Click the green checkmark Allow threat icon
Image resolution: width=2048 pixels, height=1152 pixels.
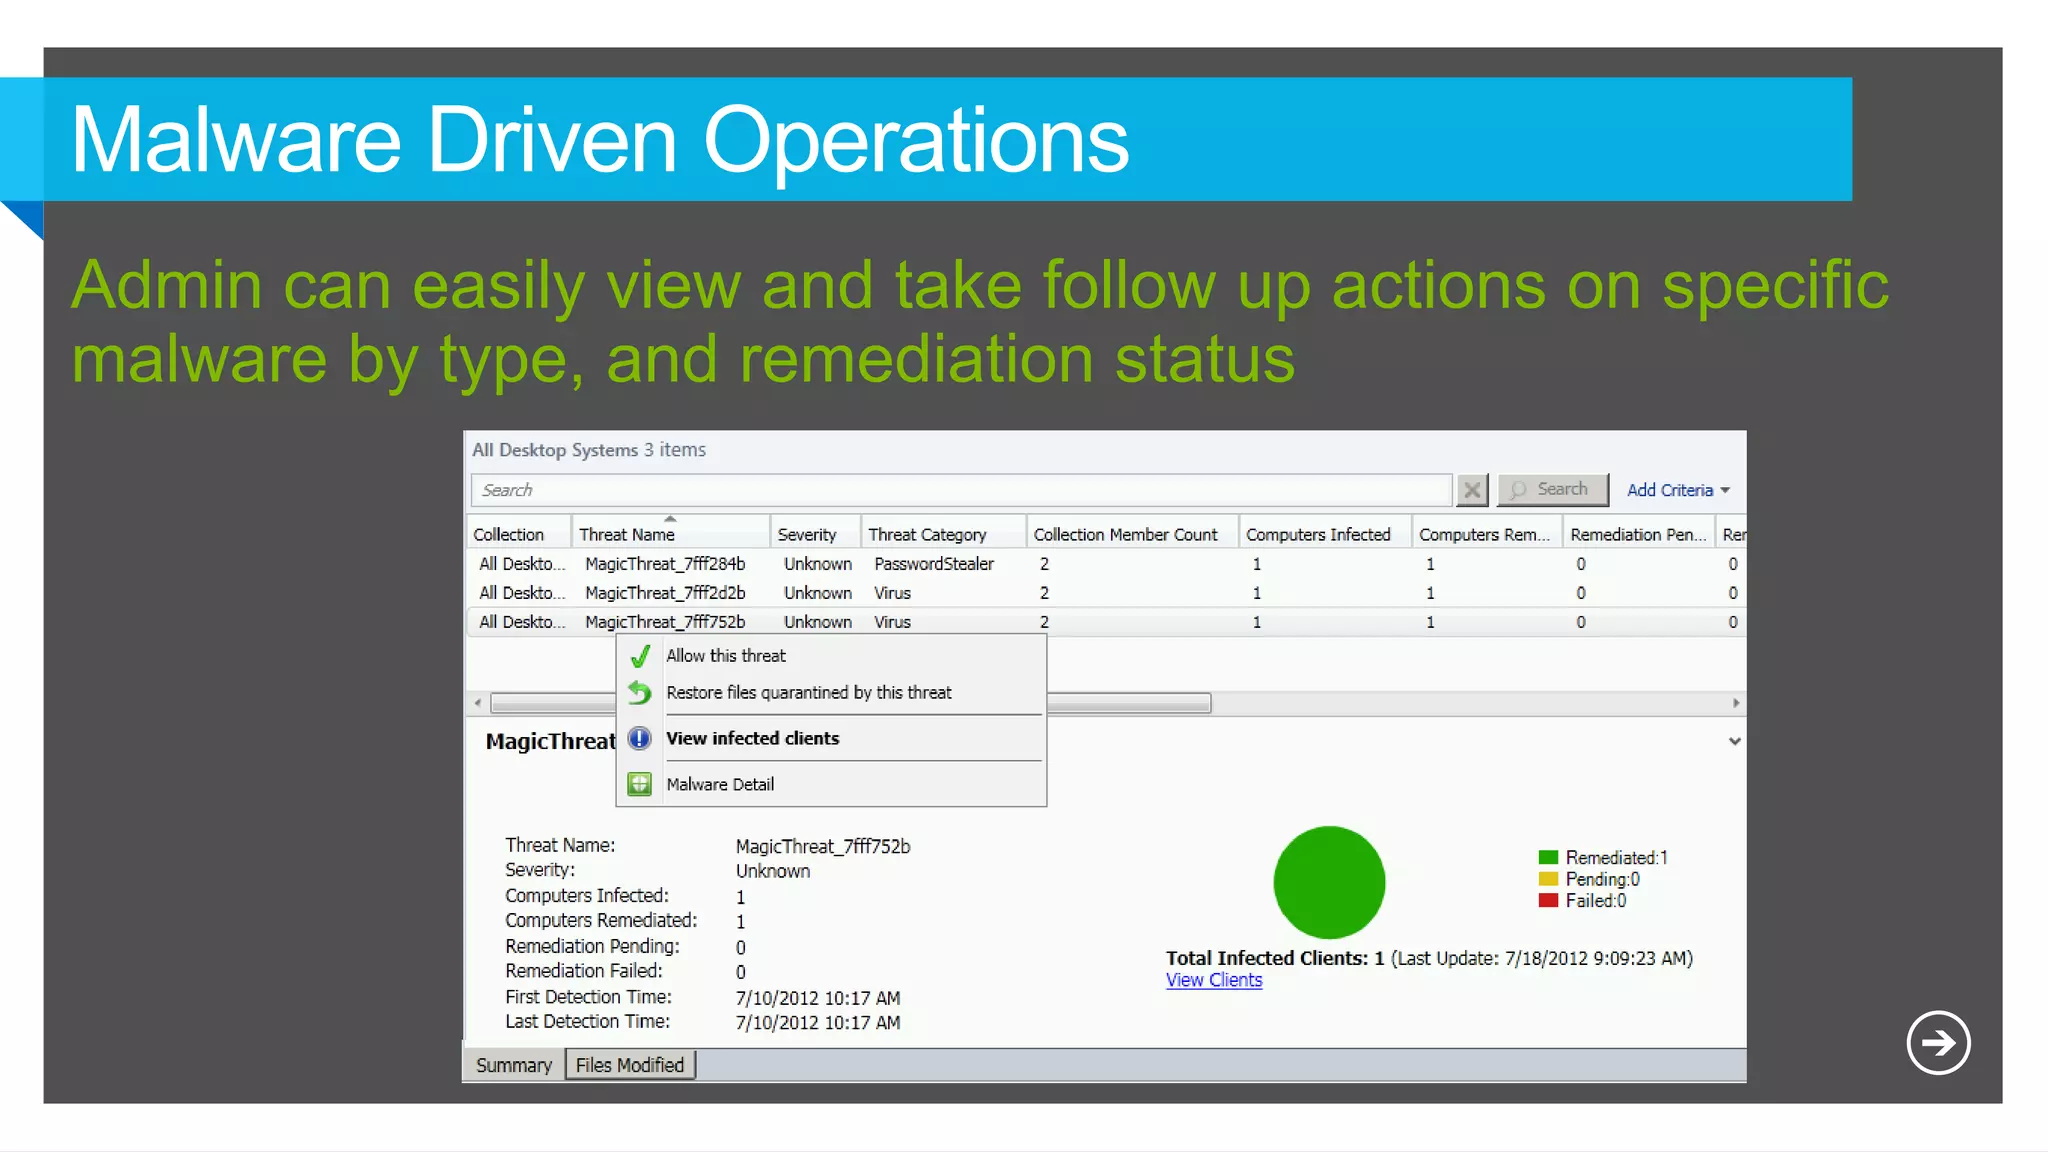pos(640,656)
